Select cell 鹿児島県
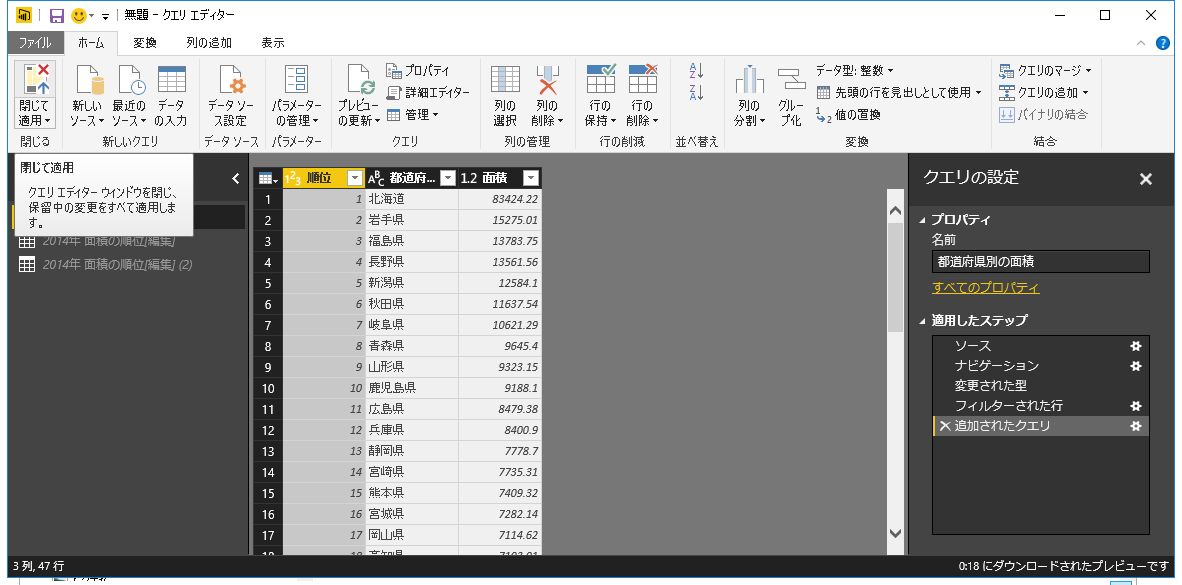 412,388
